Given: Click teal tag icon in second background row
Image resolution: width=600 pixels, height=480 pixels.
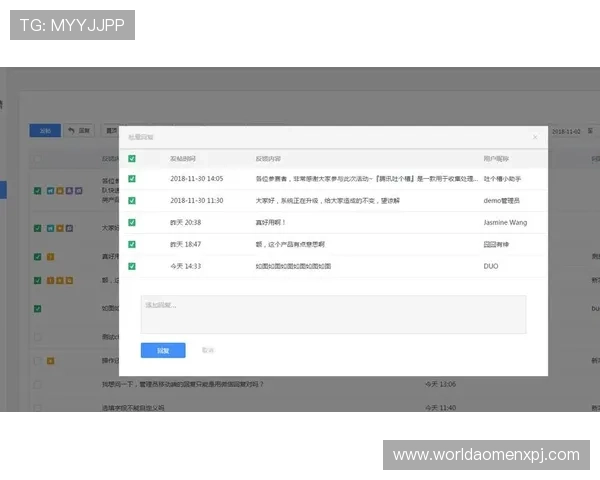Looking at the screenshot, I should (50, 228).
